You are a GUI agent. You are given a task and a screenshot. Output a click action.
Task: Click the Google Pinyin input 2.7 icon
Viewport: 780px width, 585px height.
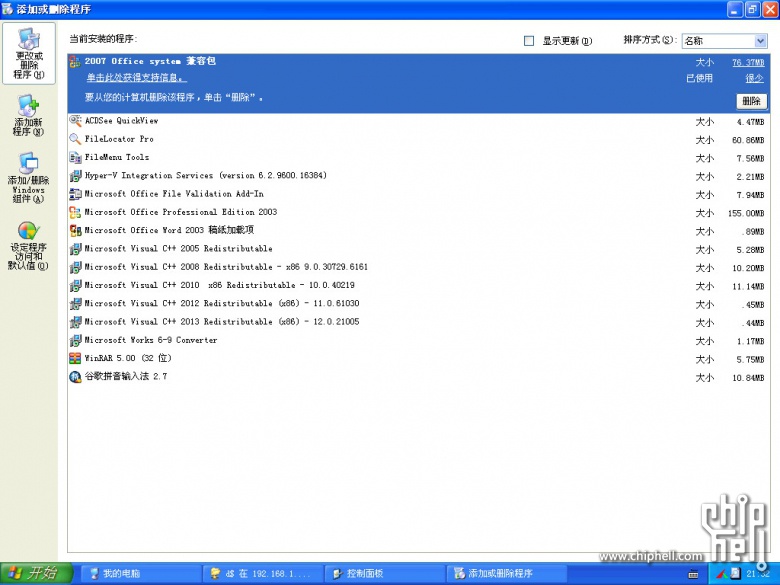coord(75,377)
